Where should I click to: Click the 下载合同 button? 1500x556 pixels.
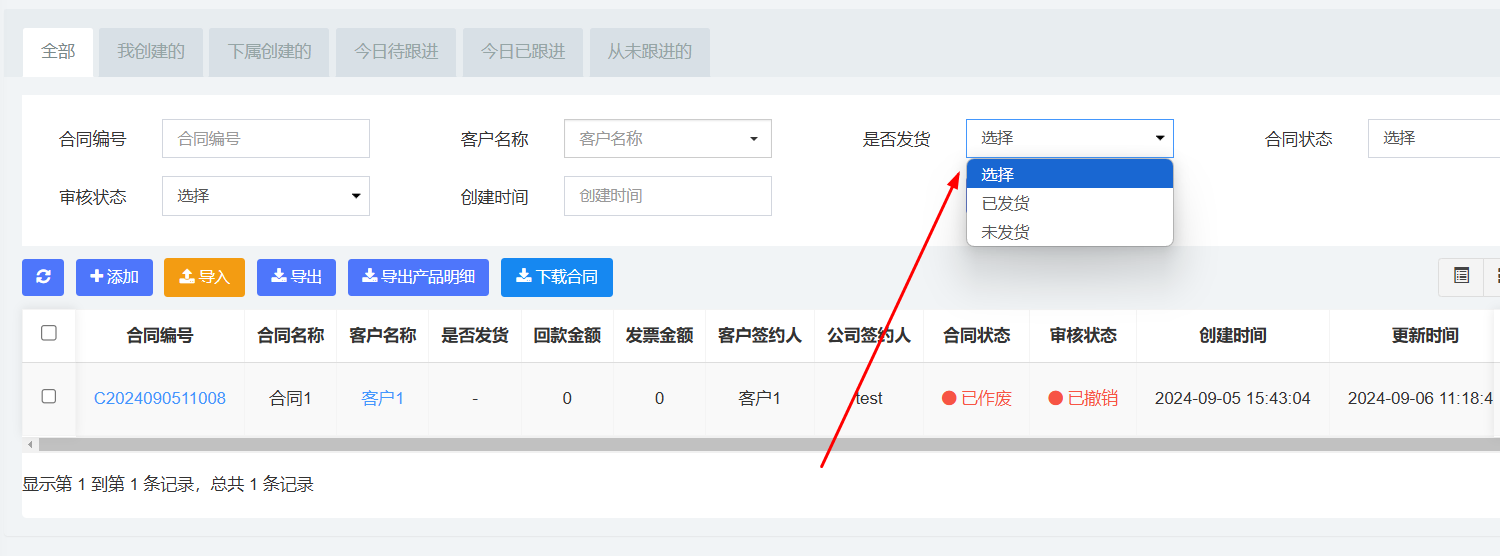pyautogui.click(x=556, y=277)
